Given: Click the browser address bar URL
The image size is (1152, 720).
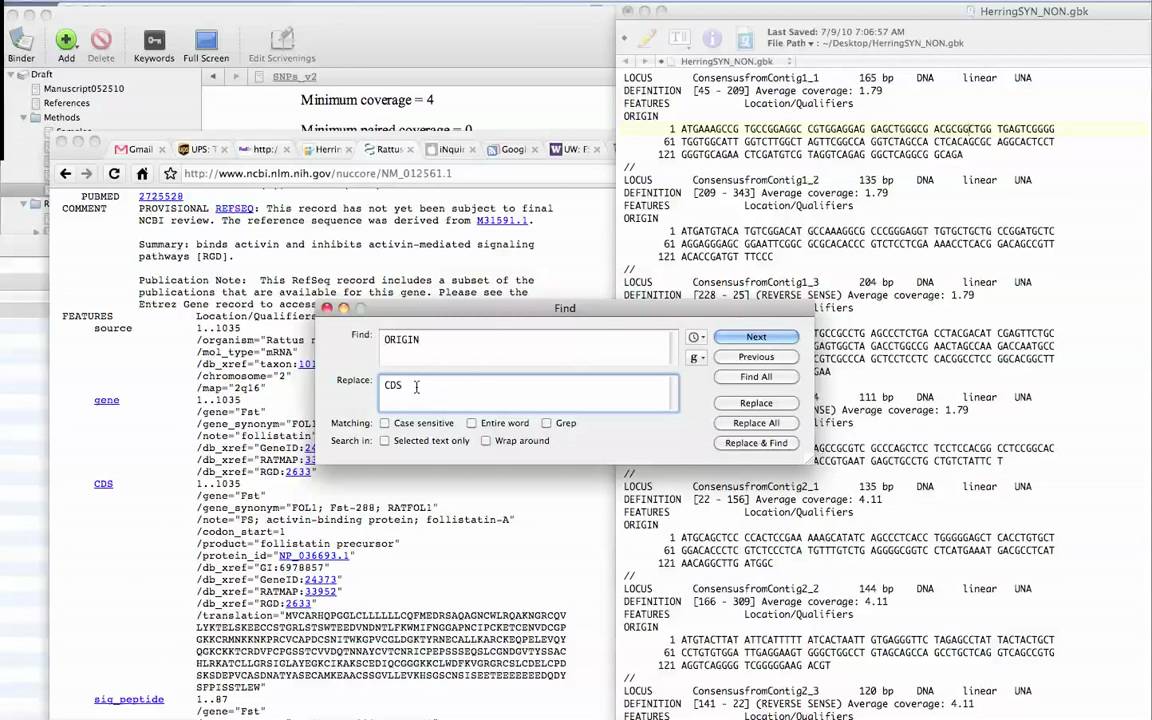Looking at the screenshot, I should [x=317, y=174].
